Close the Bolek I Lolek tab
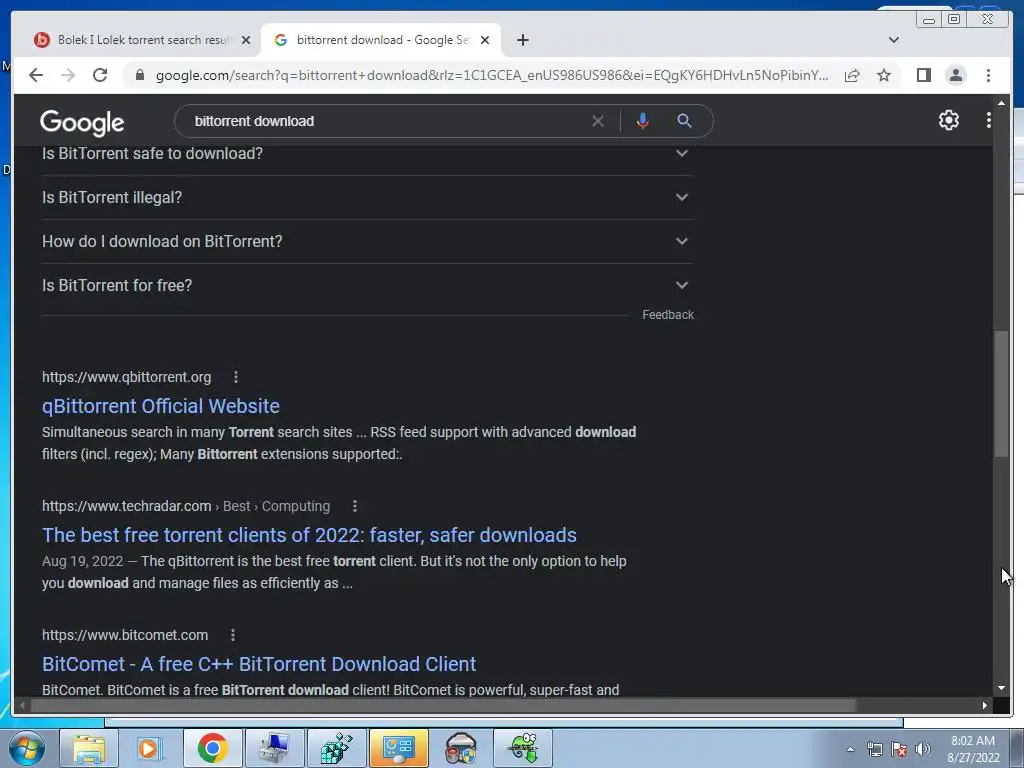The width and height of the screenshot is (1024, 768). point(246,40)
